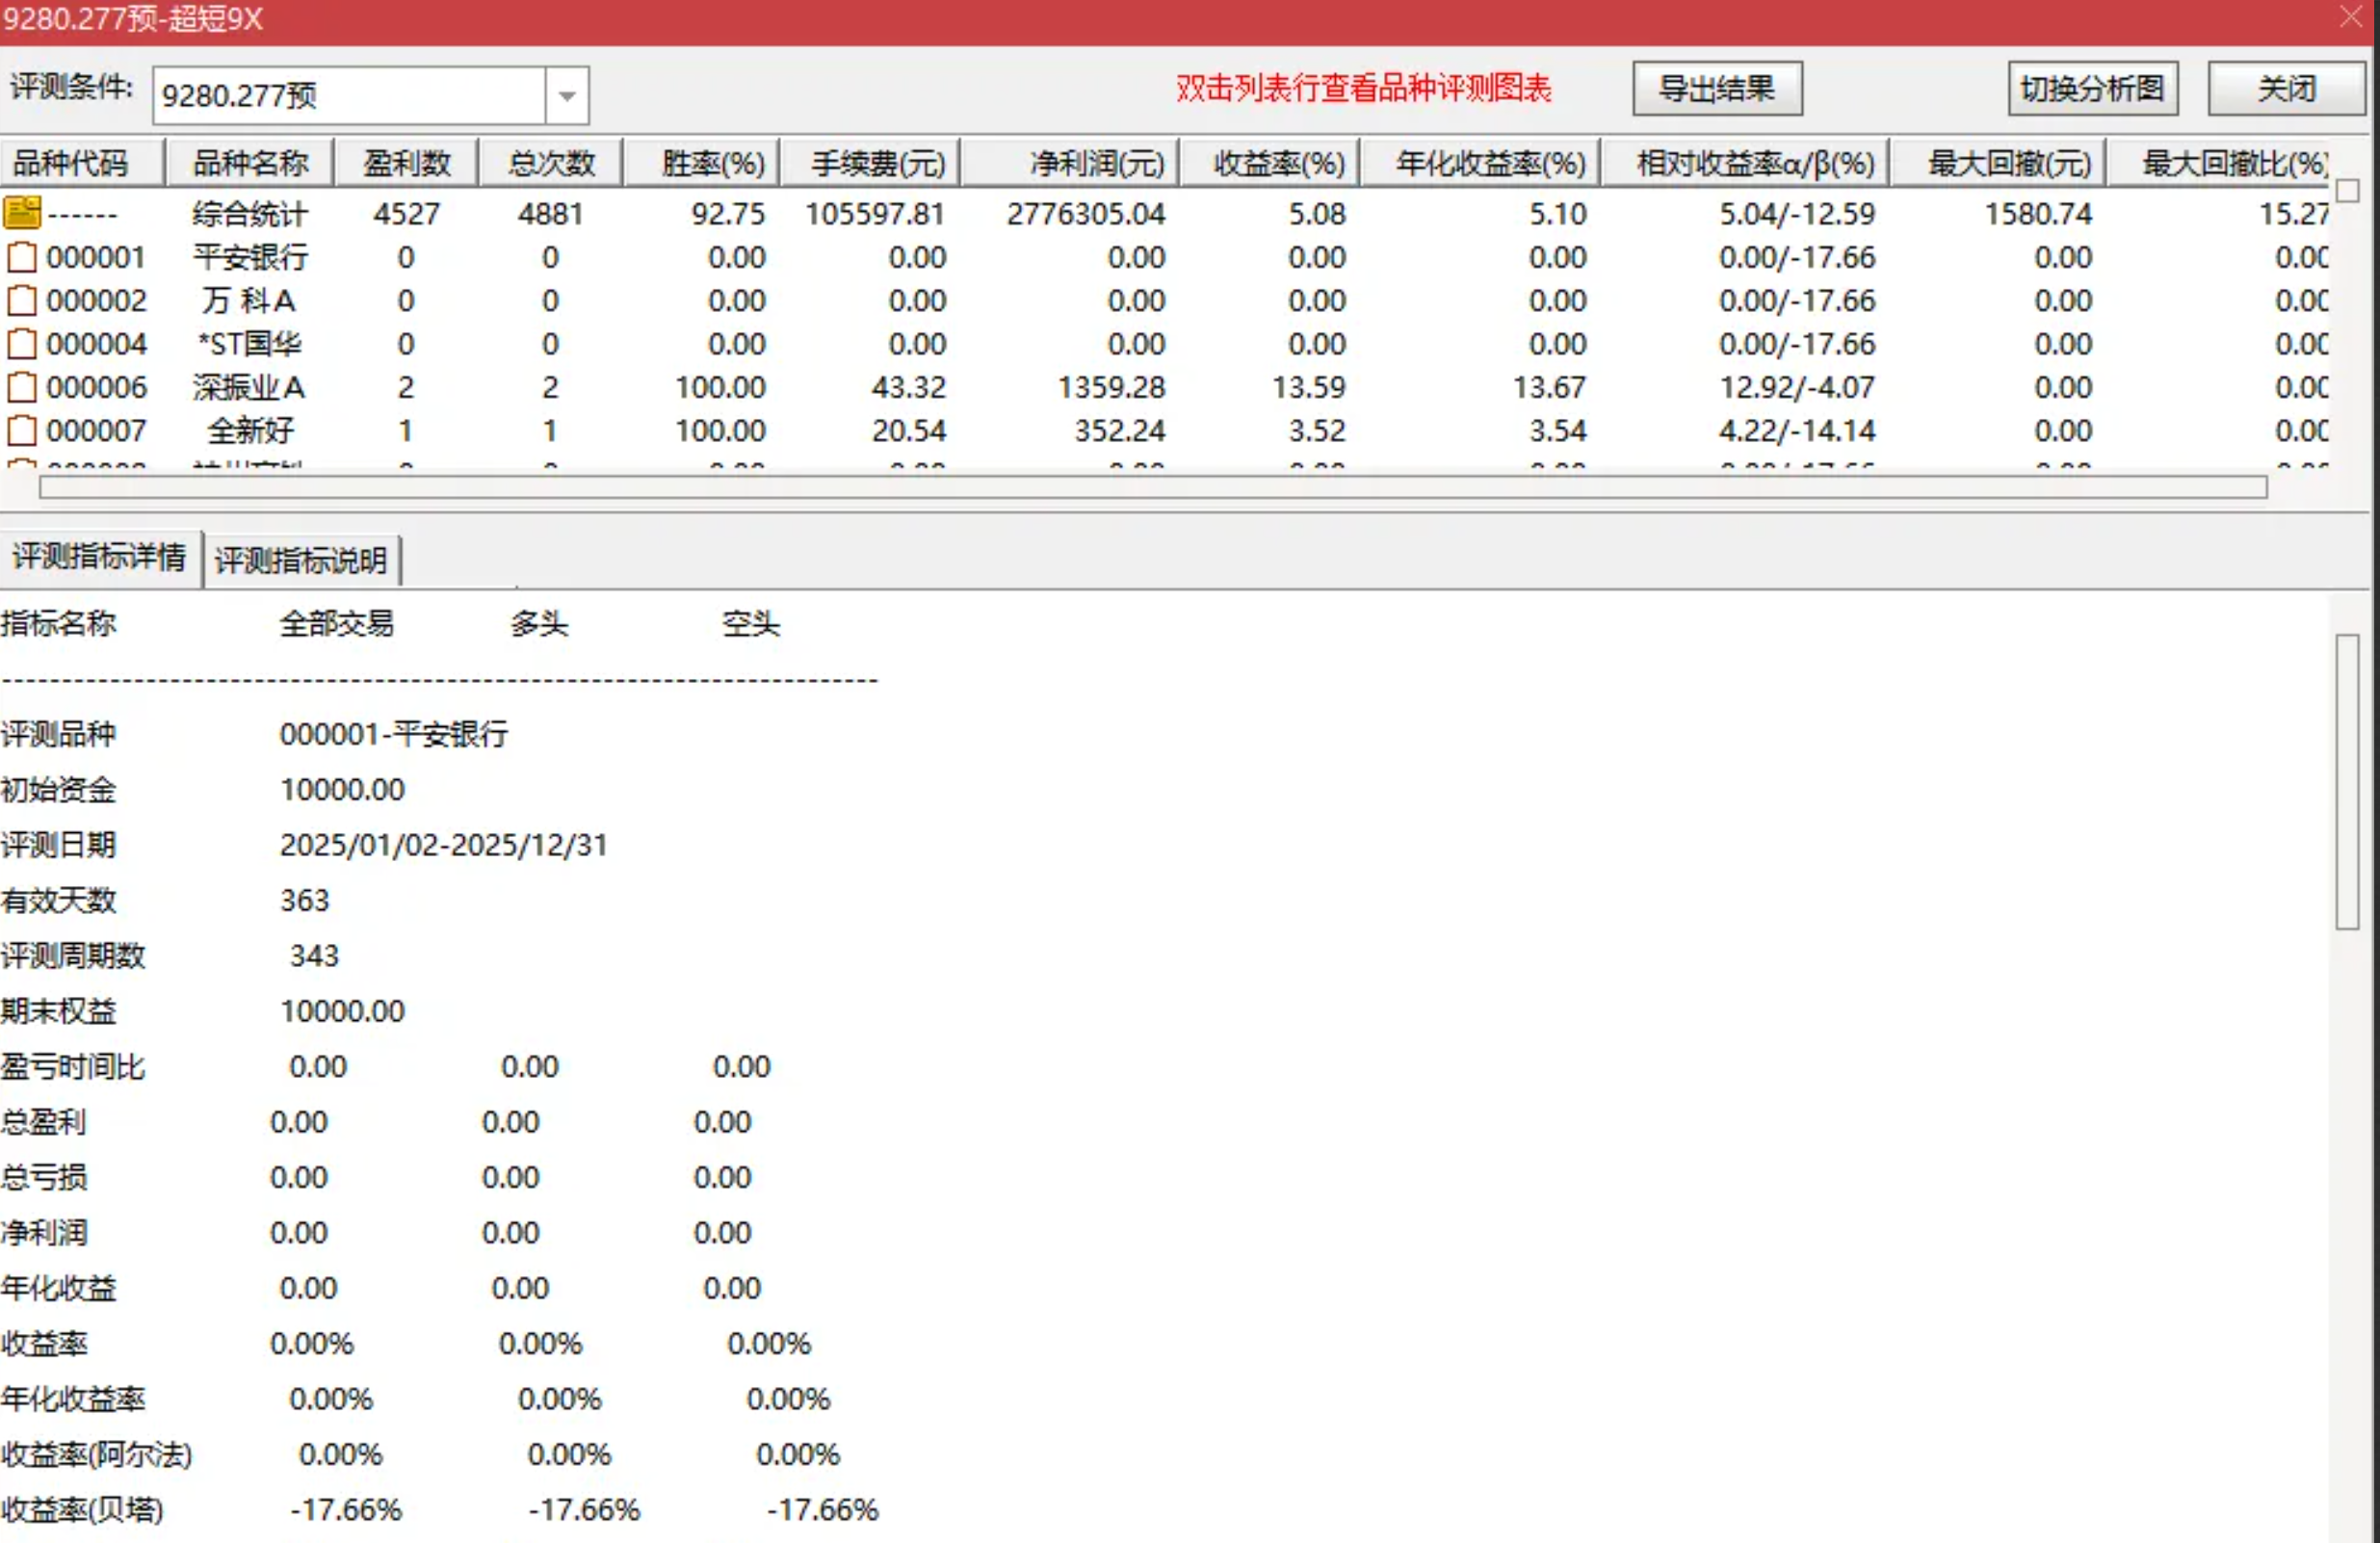Click the red 双击列表行查看品种评测图表 text
The image size is (2380, 1543).
[x=1365, y=88]
